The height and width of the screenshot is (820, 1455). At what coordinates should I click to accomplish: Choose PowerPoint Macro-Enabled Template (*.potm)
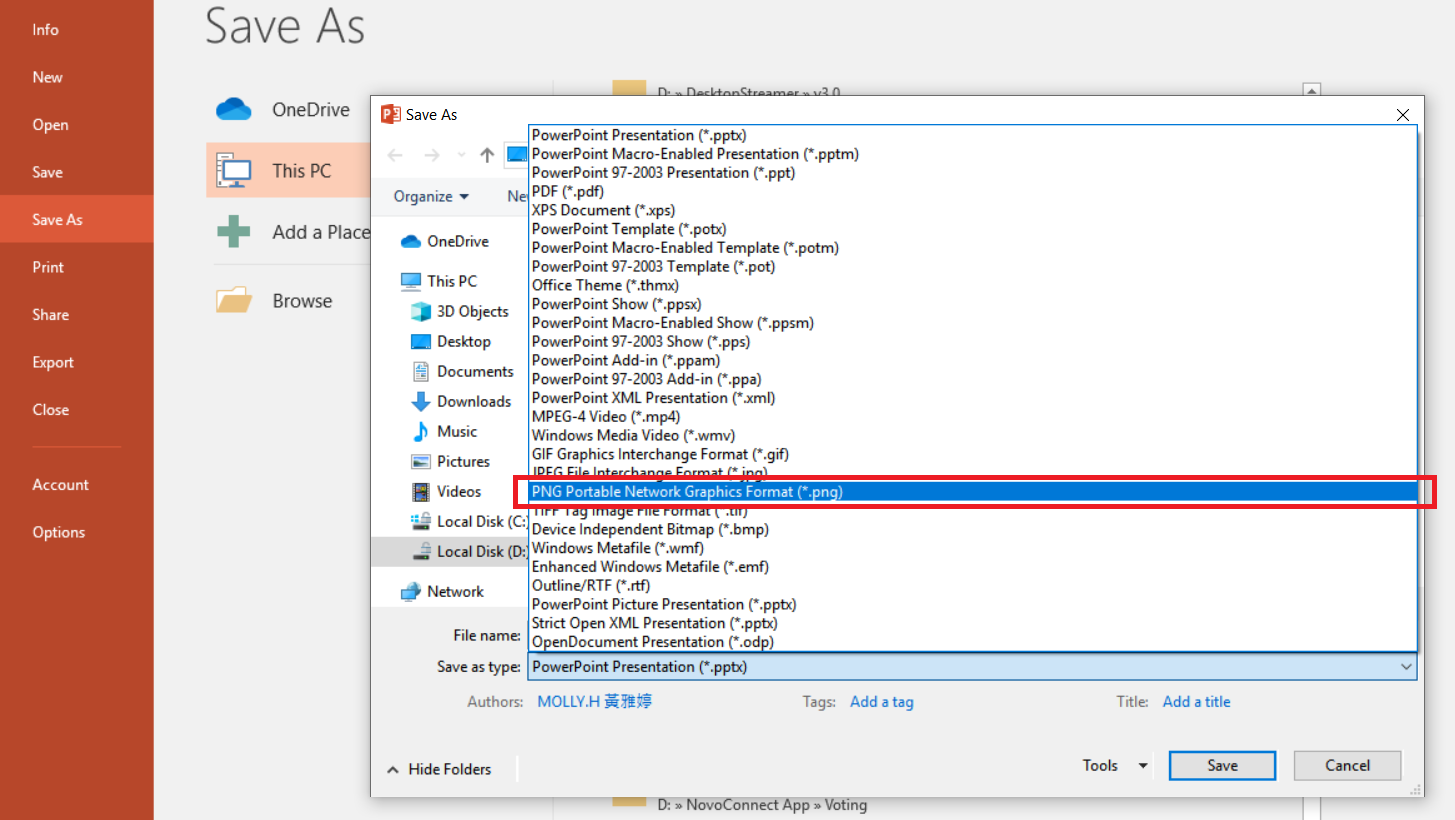[x=972, y=247]
